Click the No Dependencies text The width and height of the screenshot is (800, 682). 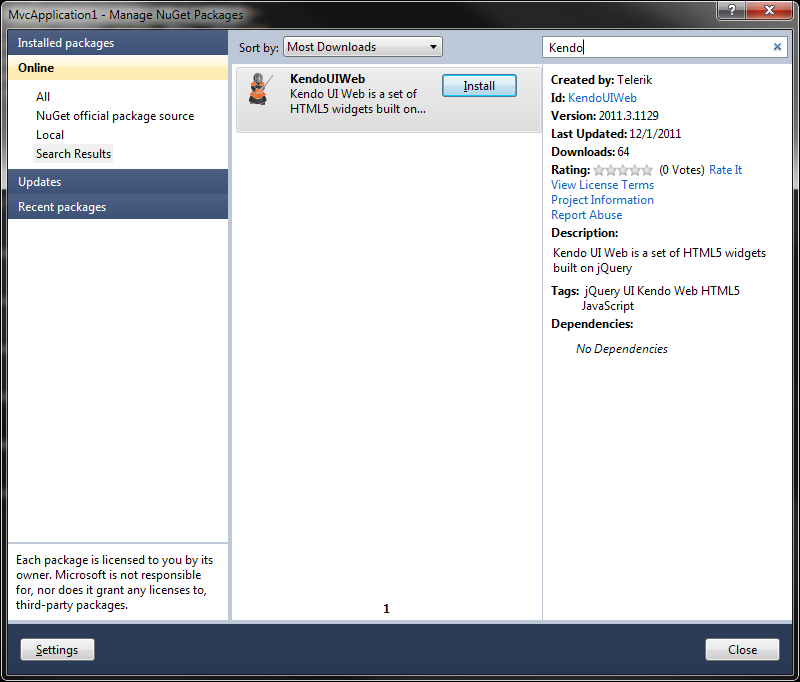click(621, 349)
